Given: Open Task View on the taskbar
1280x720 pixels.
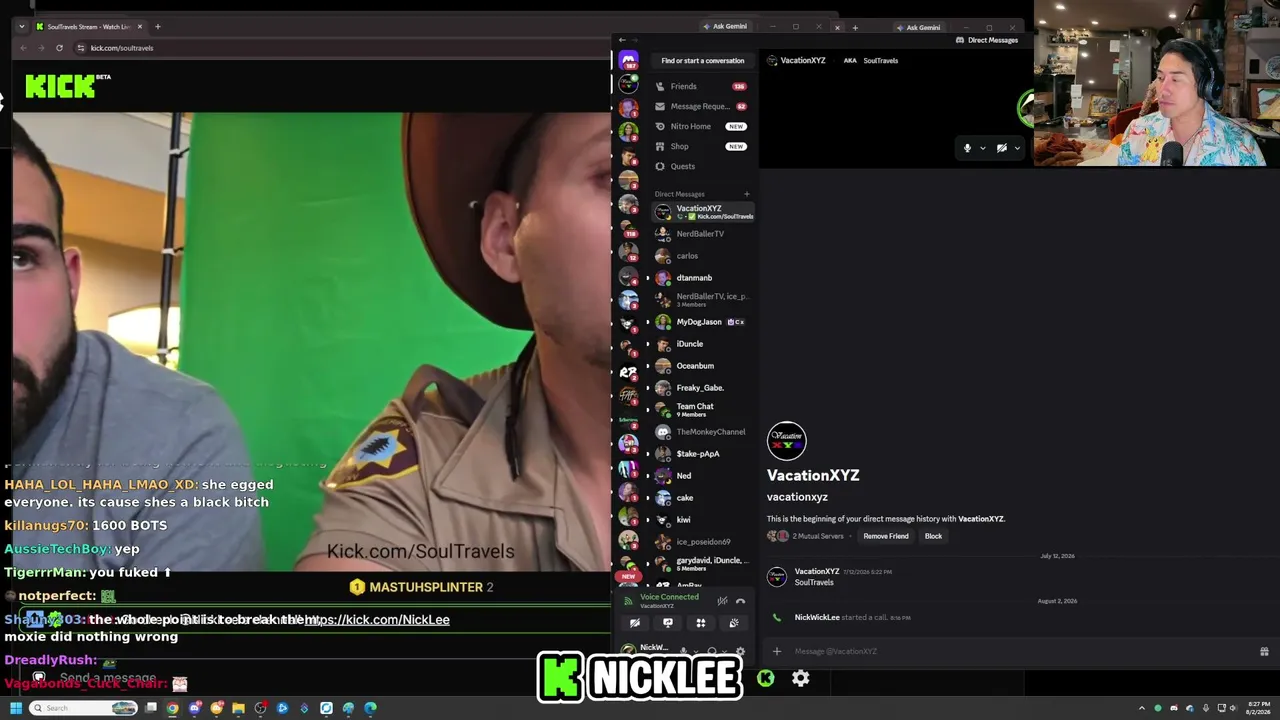Looking at the screenshot, I should coord(151,708).
